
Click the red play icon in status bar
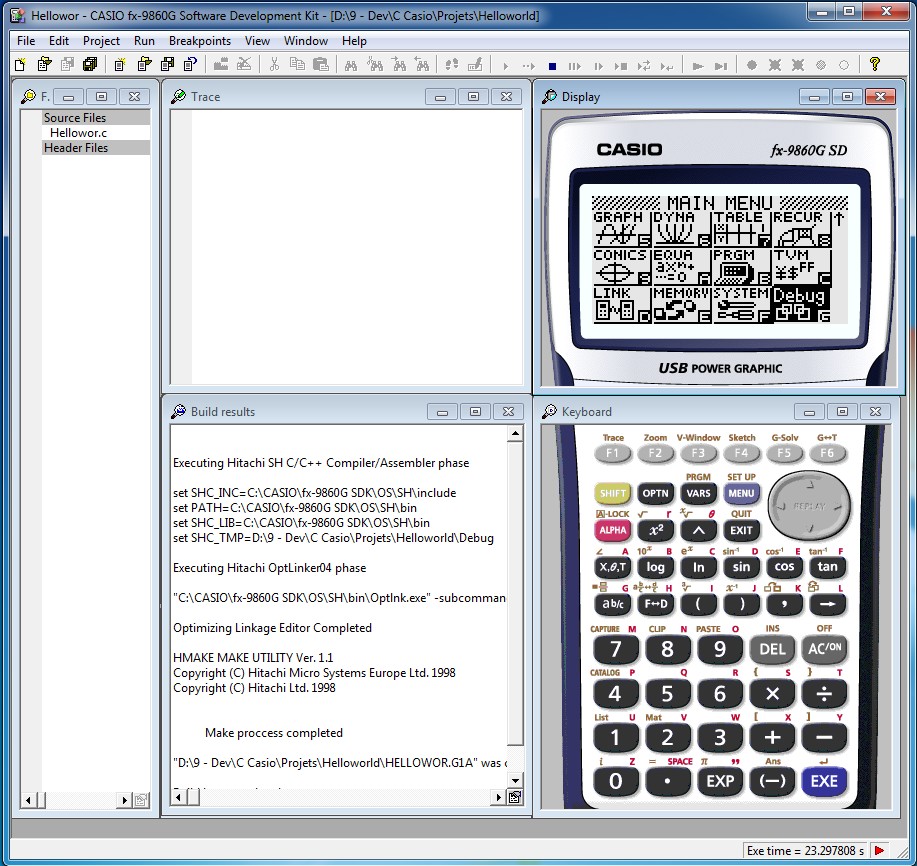pos(879,850)
